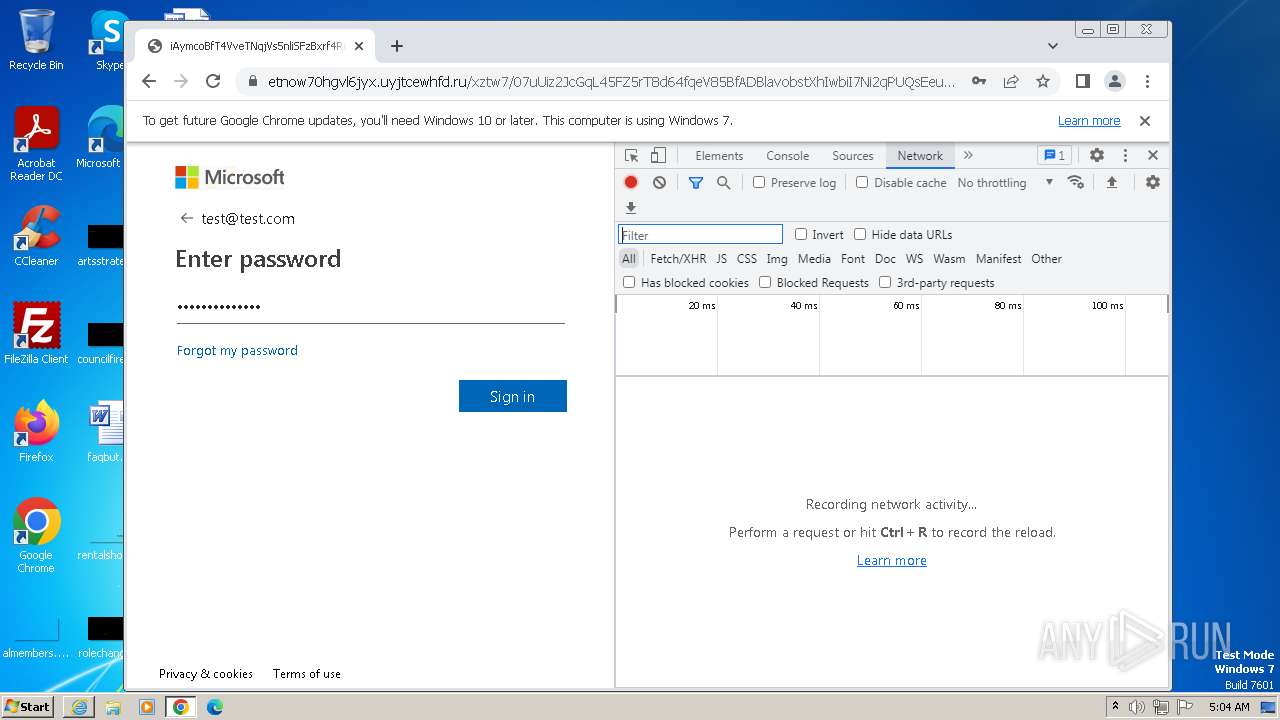The height and width of the screenshot is (720, 1280).
Task: Stop recording the network log
Action: pos(631,182)
